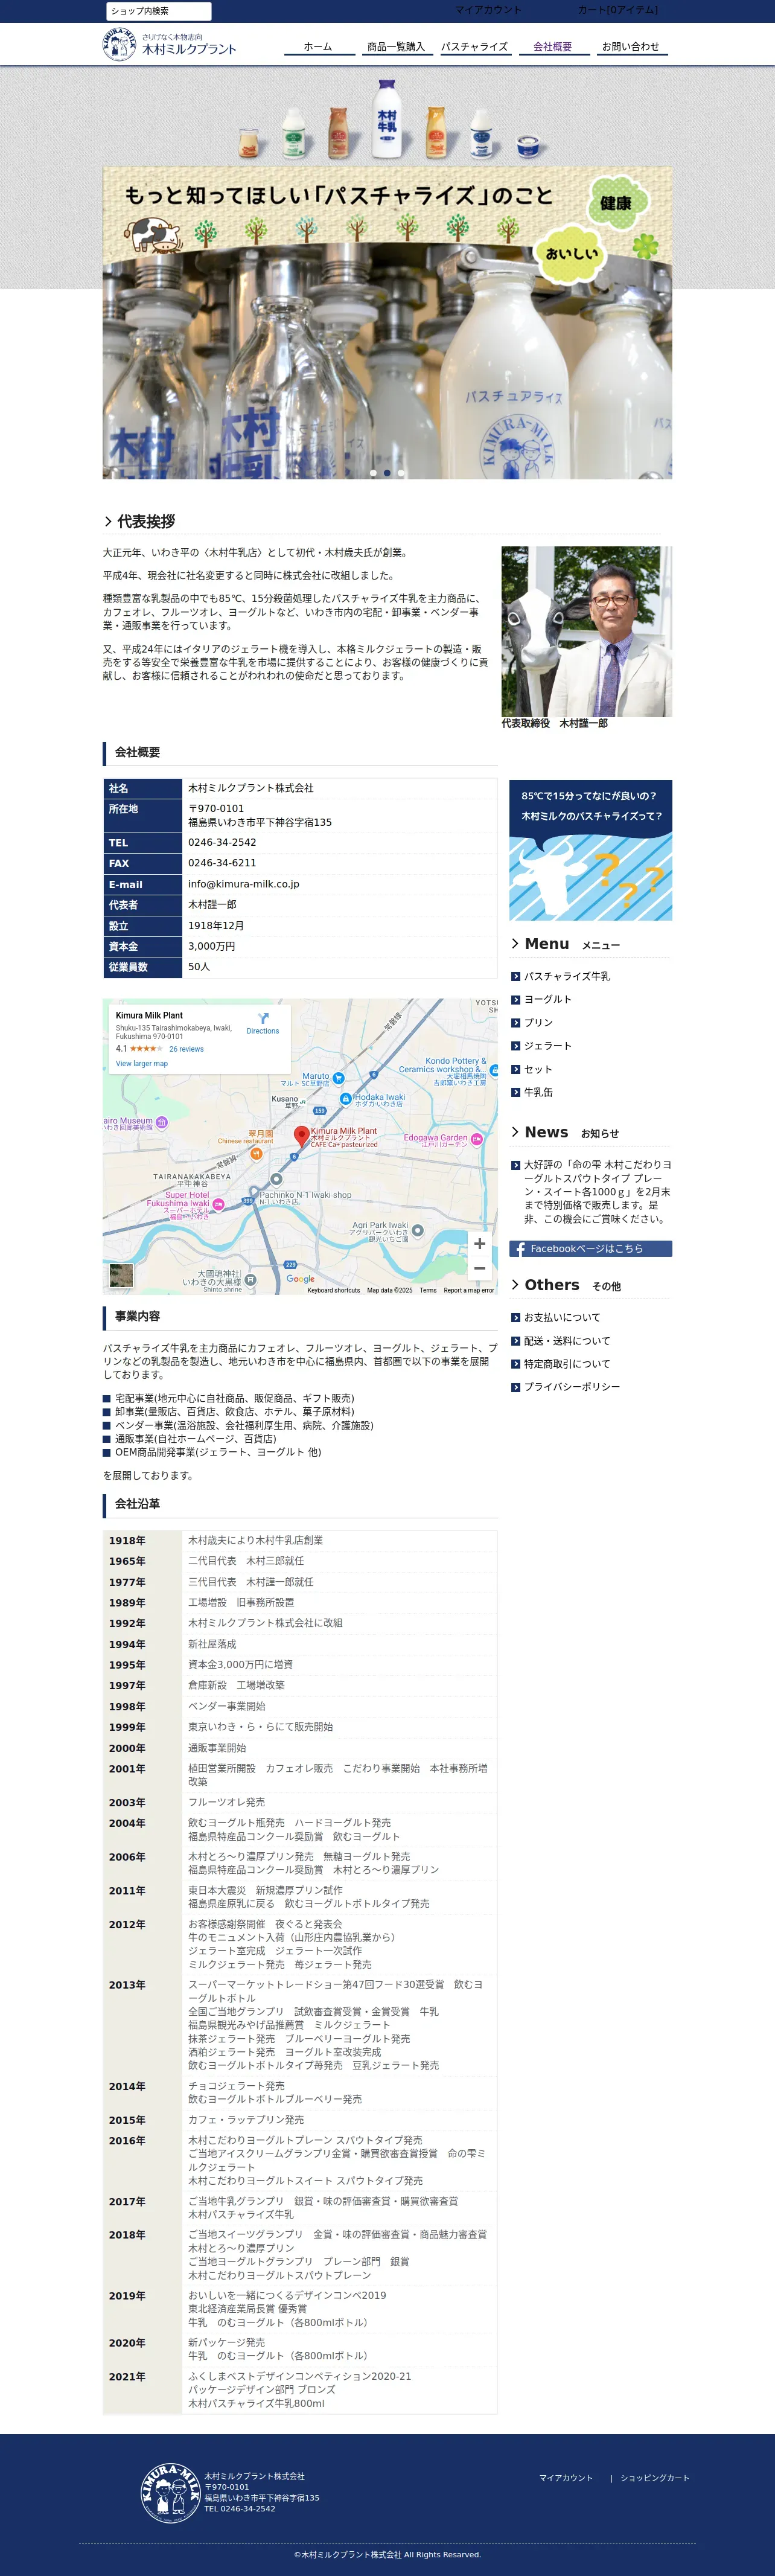
Task: Click View larger map link
Action: pyautogui.click(x=142, y=1064)
